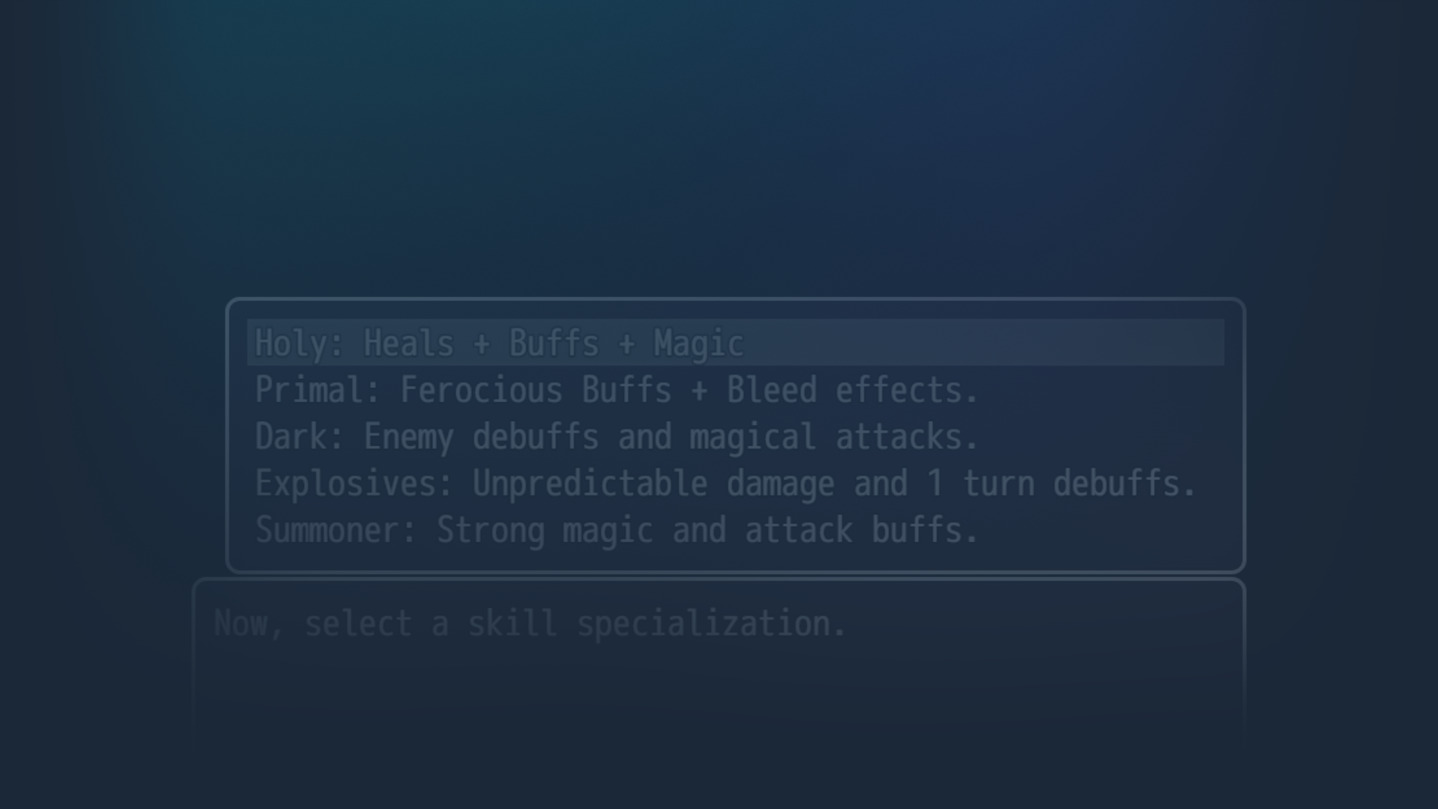The width and height of the screenshot is (1438, 809).
Task: Choose the Primal specialization option
Action: pyautogui.click(x=616, y=390)
